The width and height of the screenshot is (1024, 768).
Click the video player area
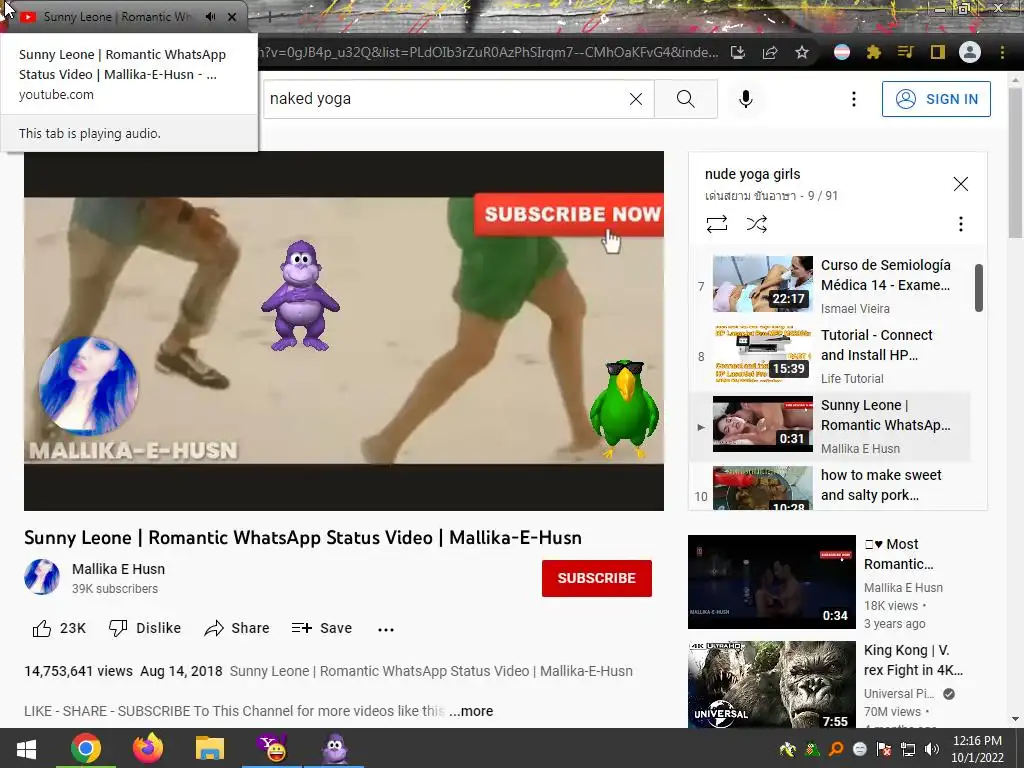(x=344, y=330)
